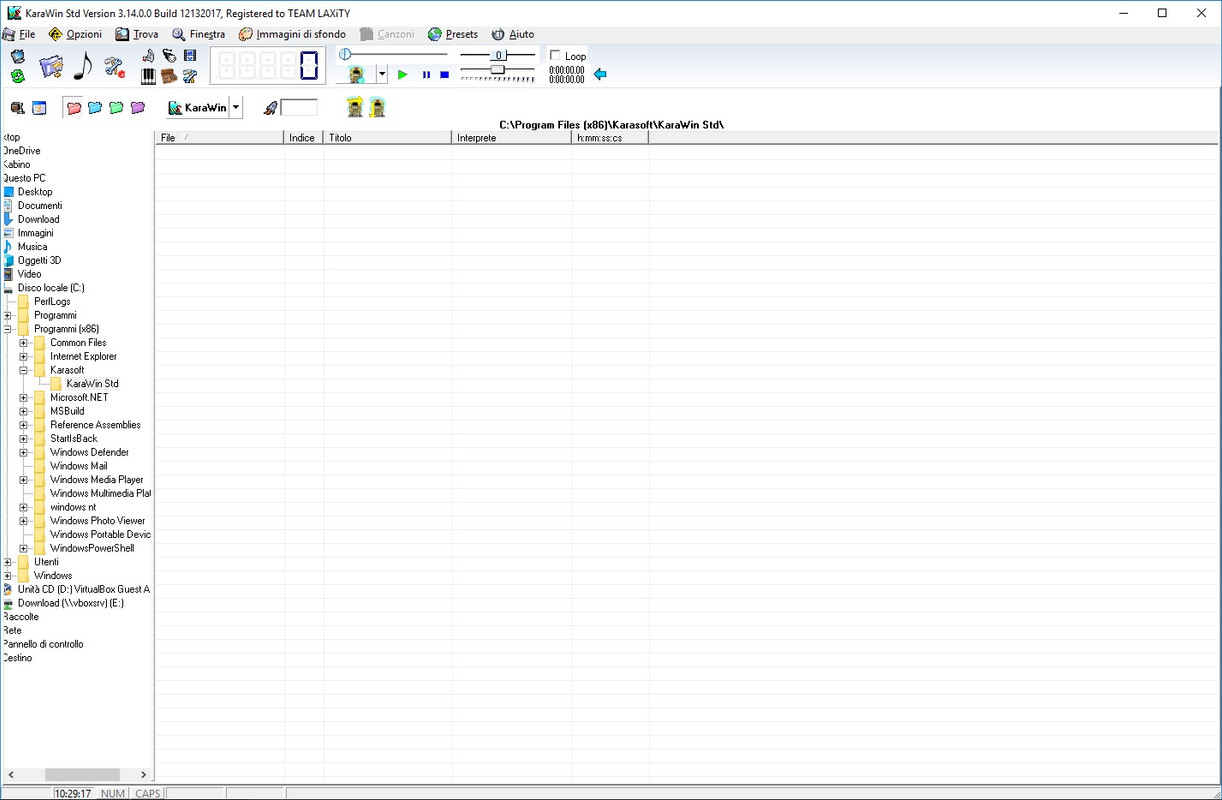
Task: Click the wrench and screwdriver icon
Action: point(190,76)
